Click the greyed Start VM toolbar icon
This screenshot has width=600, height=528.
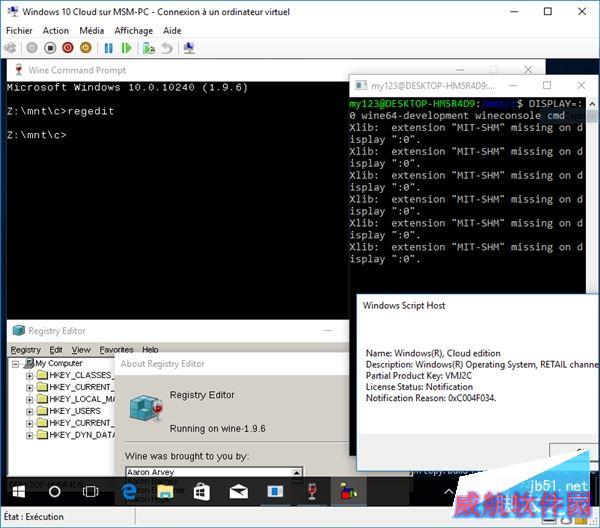(x=32, y=48)
